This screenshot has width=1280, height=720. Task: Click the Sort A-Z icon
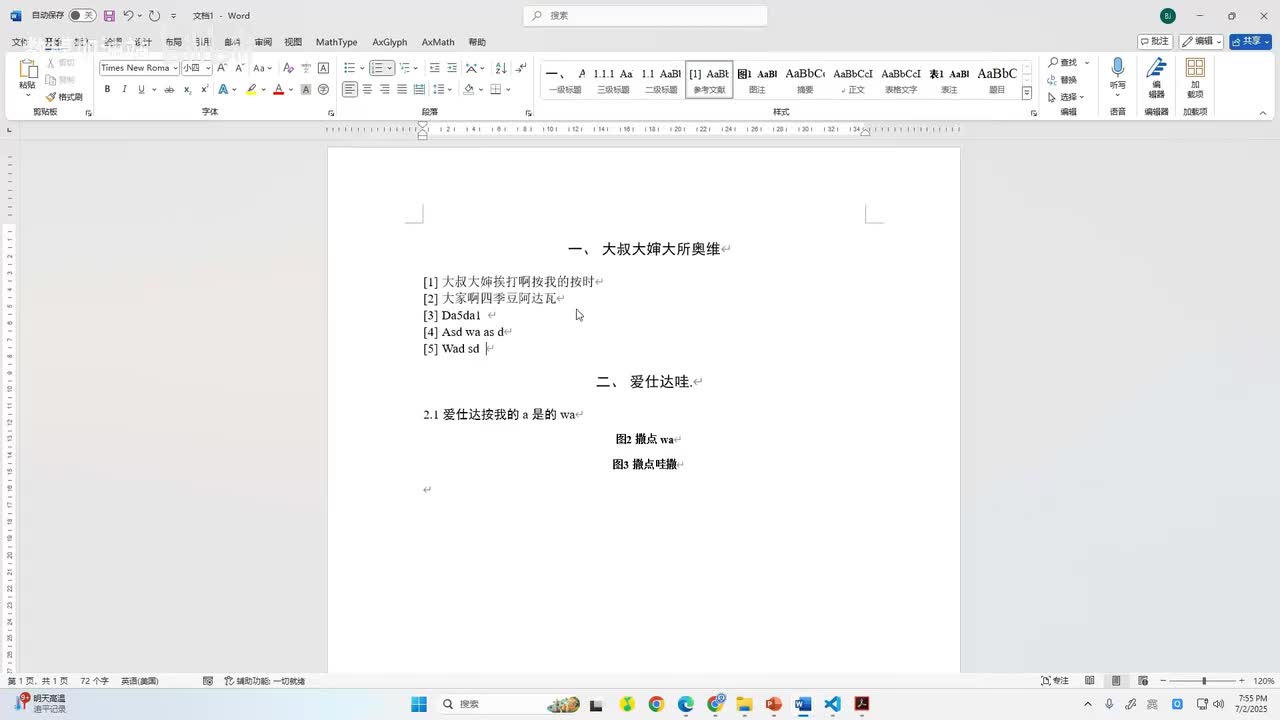pyautogui.click(x=500, y=68)
